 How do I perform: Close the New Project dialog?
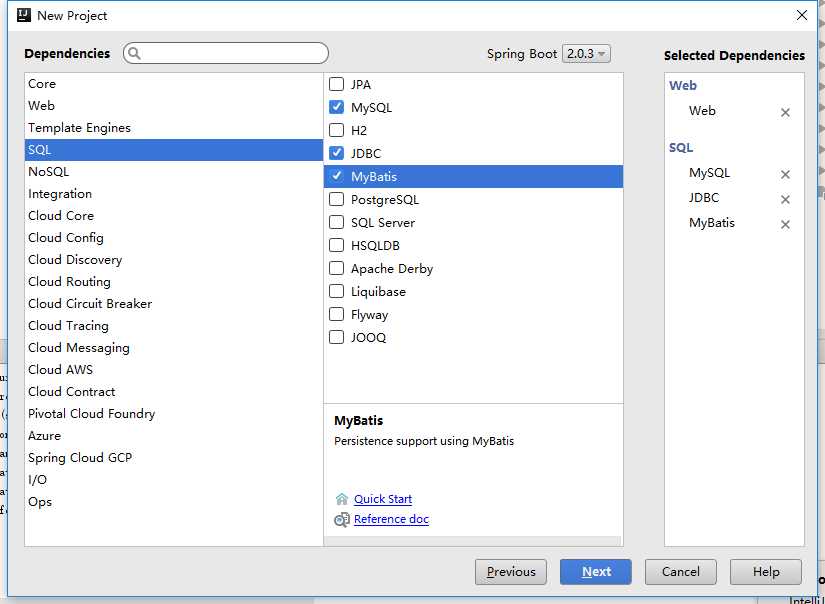pyautogui.click(x=801, y=15)
